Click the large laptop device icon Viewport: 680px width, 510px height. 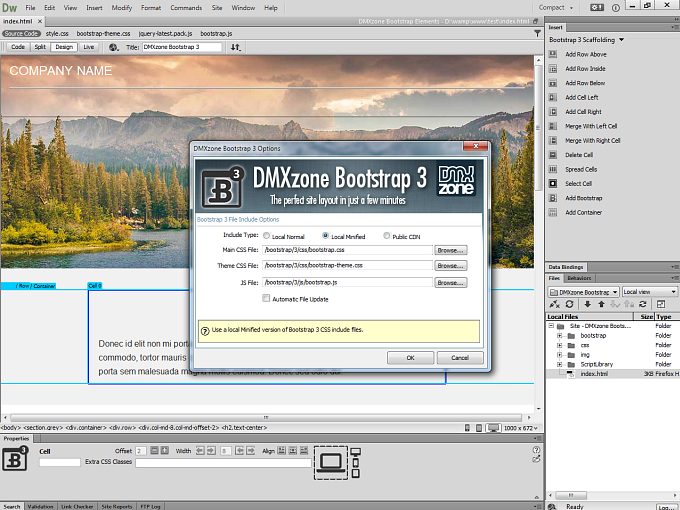tap(331, 463)
